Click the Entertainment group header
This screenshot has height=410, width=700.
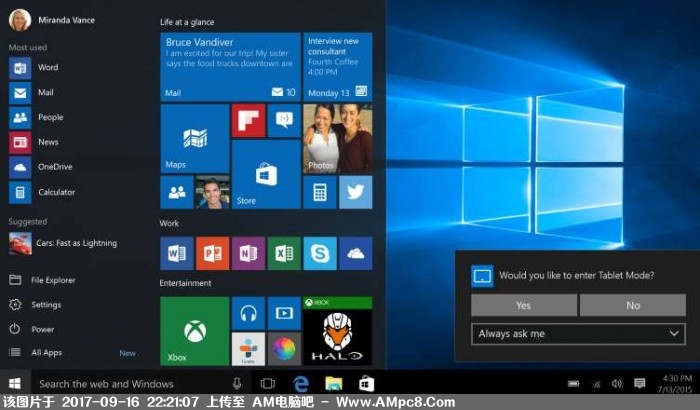click(x=185, y=283)
